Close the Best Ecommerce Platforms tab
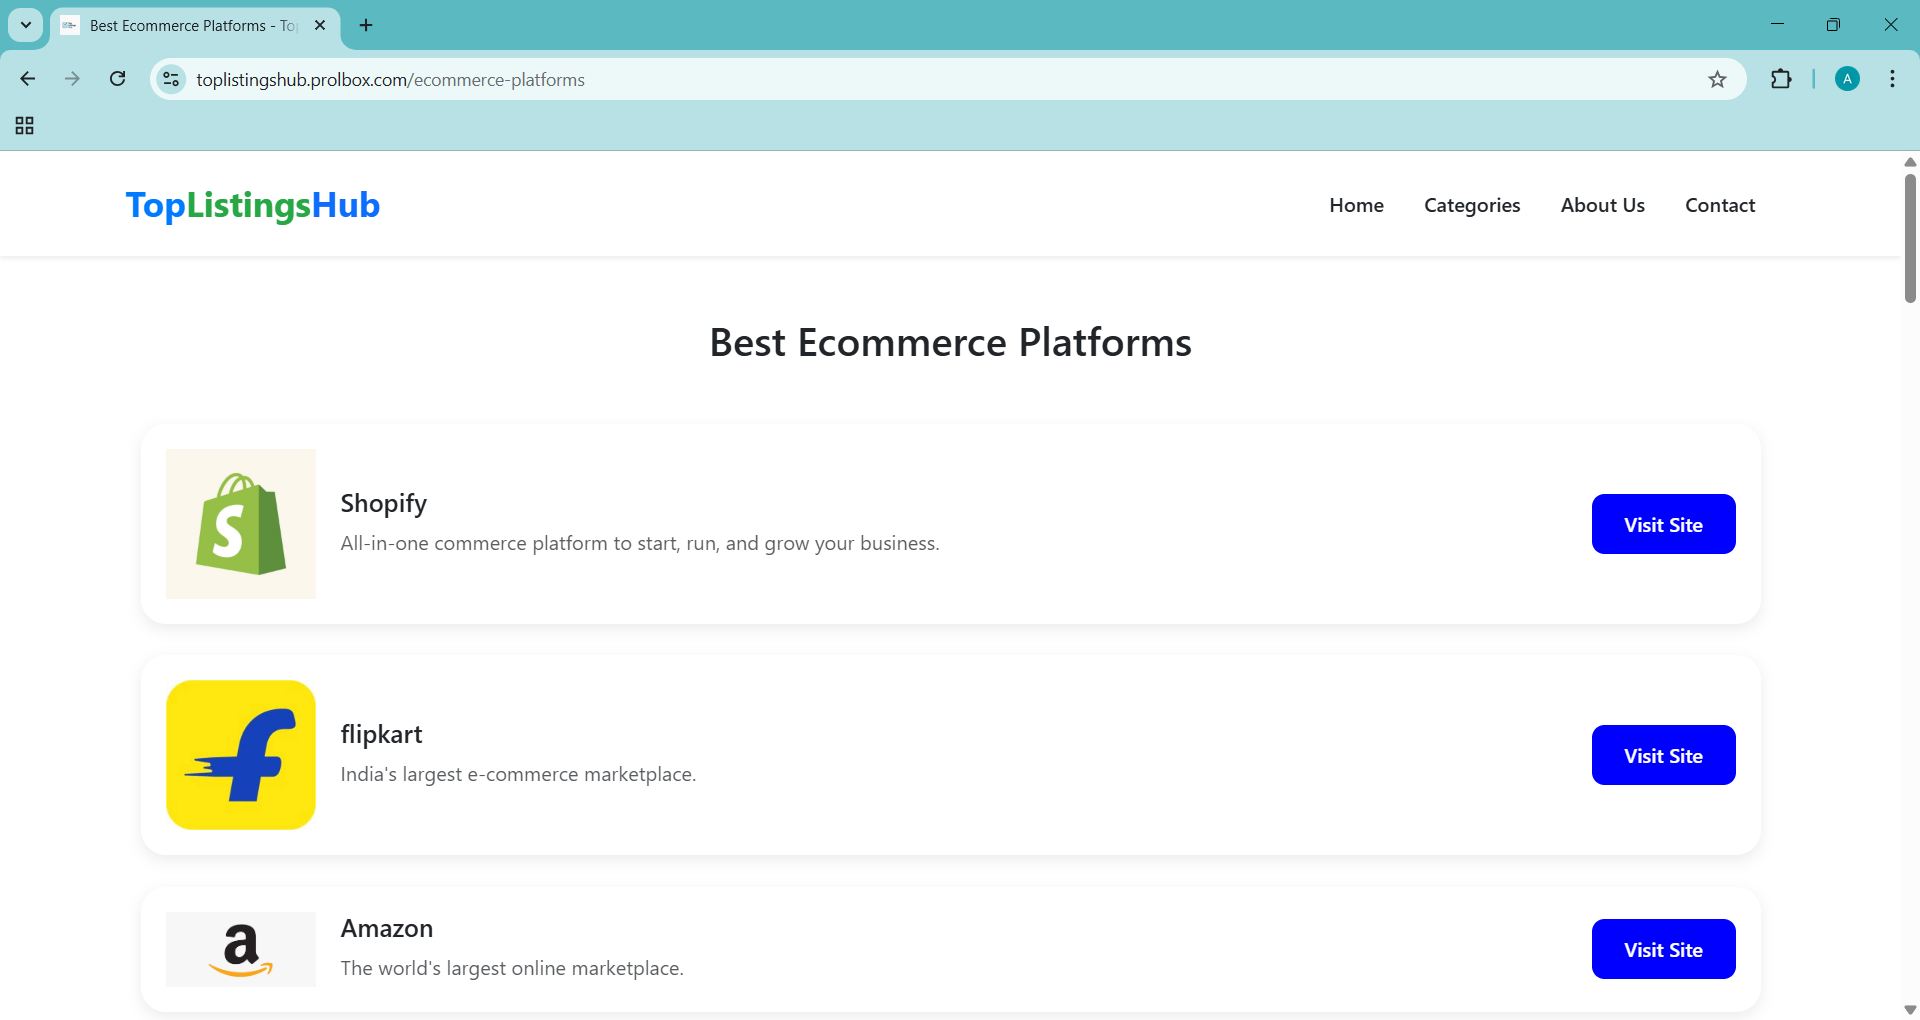 click(320, 25)
